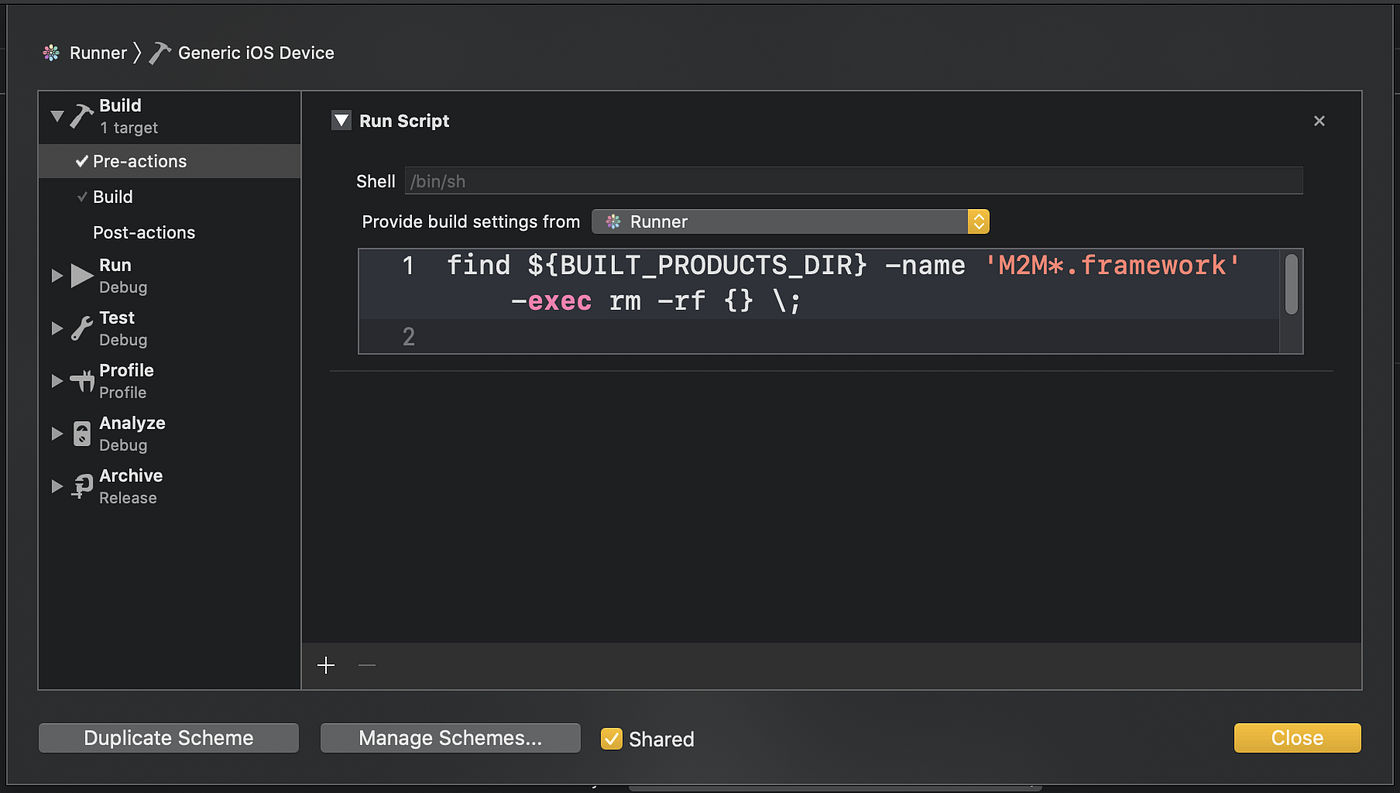Click the Run Script title text
The height and width of the screenshot is (793, 1400).
(x=404, y=121)
